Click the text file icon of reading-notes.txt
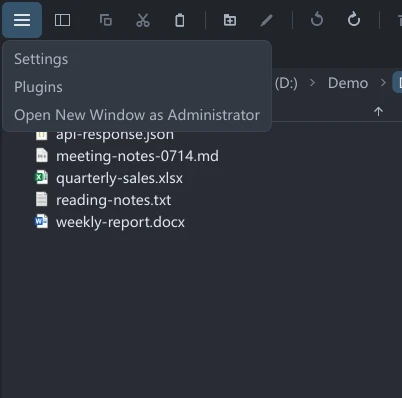The height and width of the screenshot is (398, 402). pyautogui.click(x=42, y=199)
